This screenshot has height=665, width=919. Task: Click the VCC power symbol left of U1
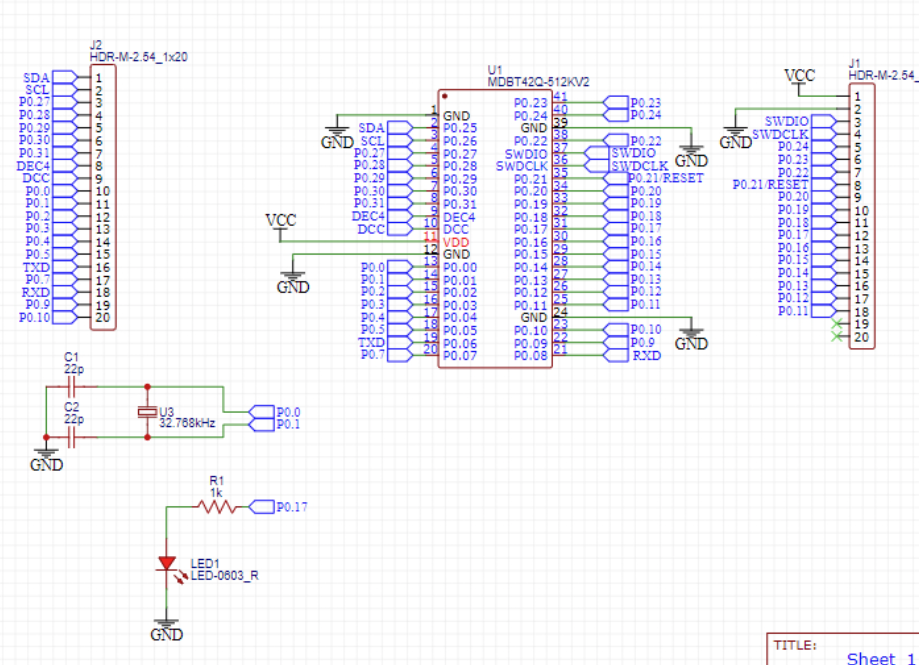(280, 220)
